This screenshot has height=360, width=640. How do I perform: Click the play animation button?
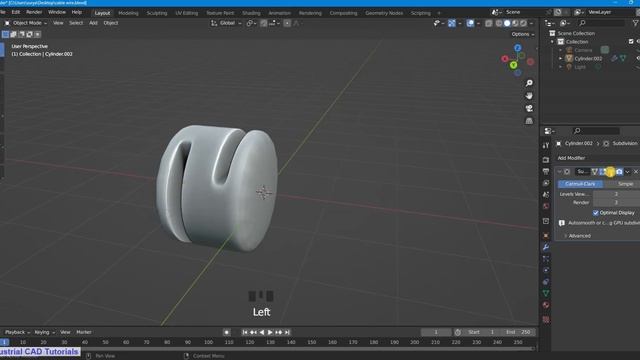[x=270, y=333]
